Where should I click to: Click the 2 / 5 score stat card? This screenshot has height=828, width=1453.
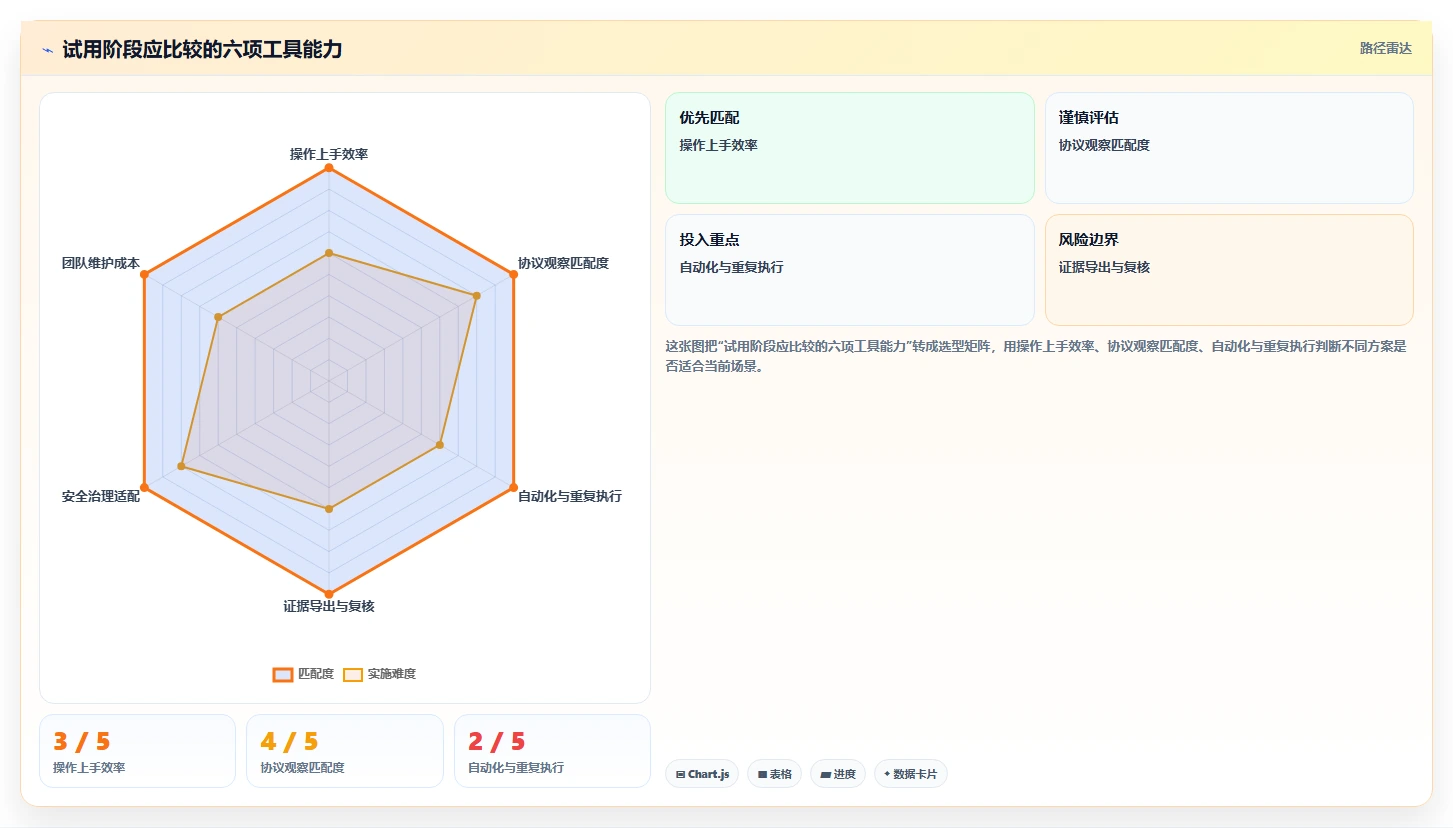point(552,751)
